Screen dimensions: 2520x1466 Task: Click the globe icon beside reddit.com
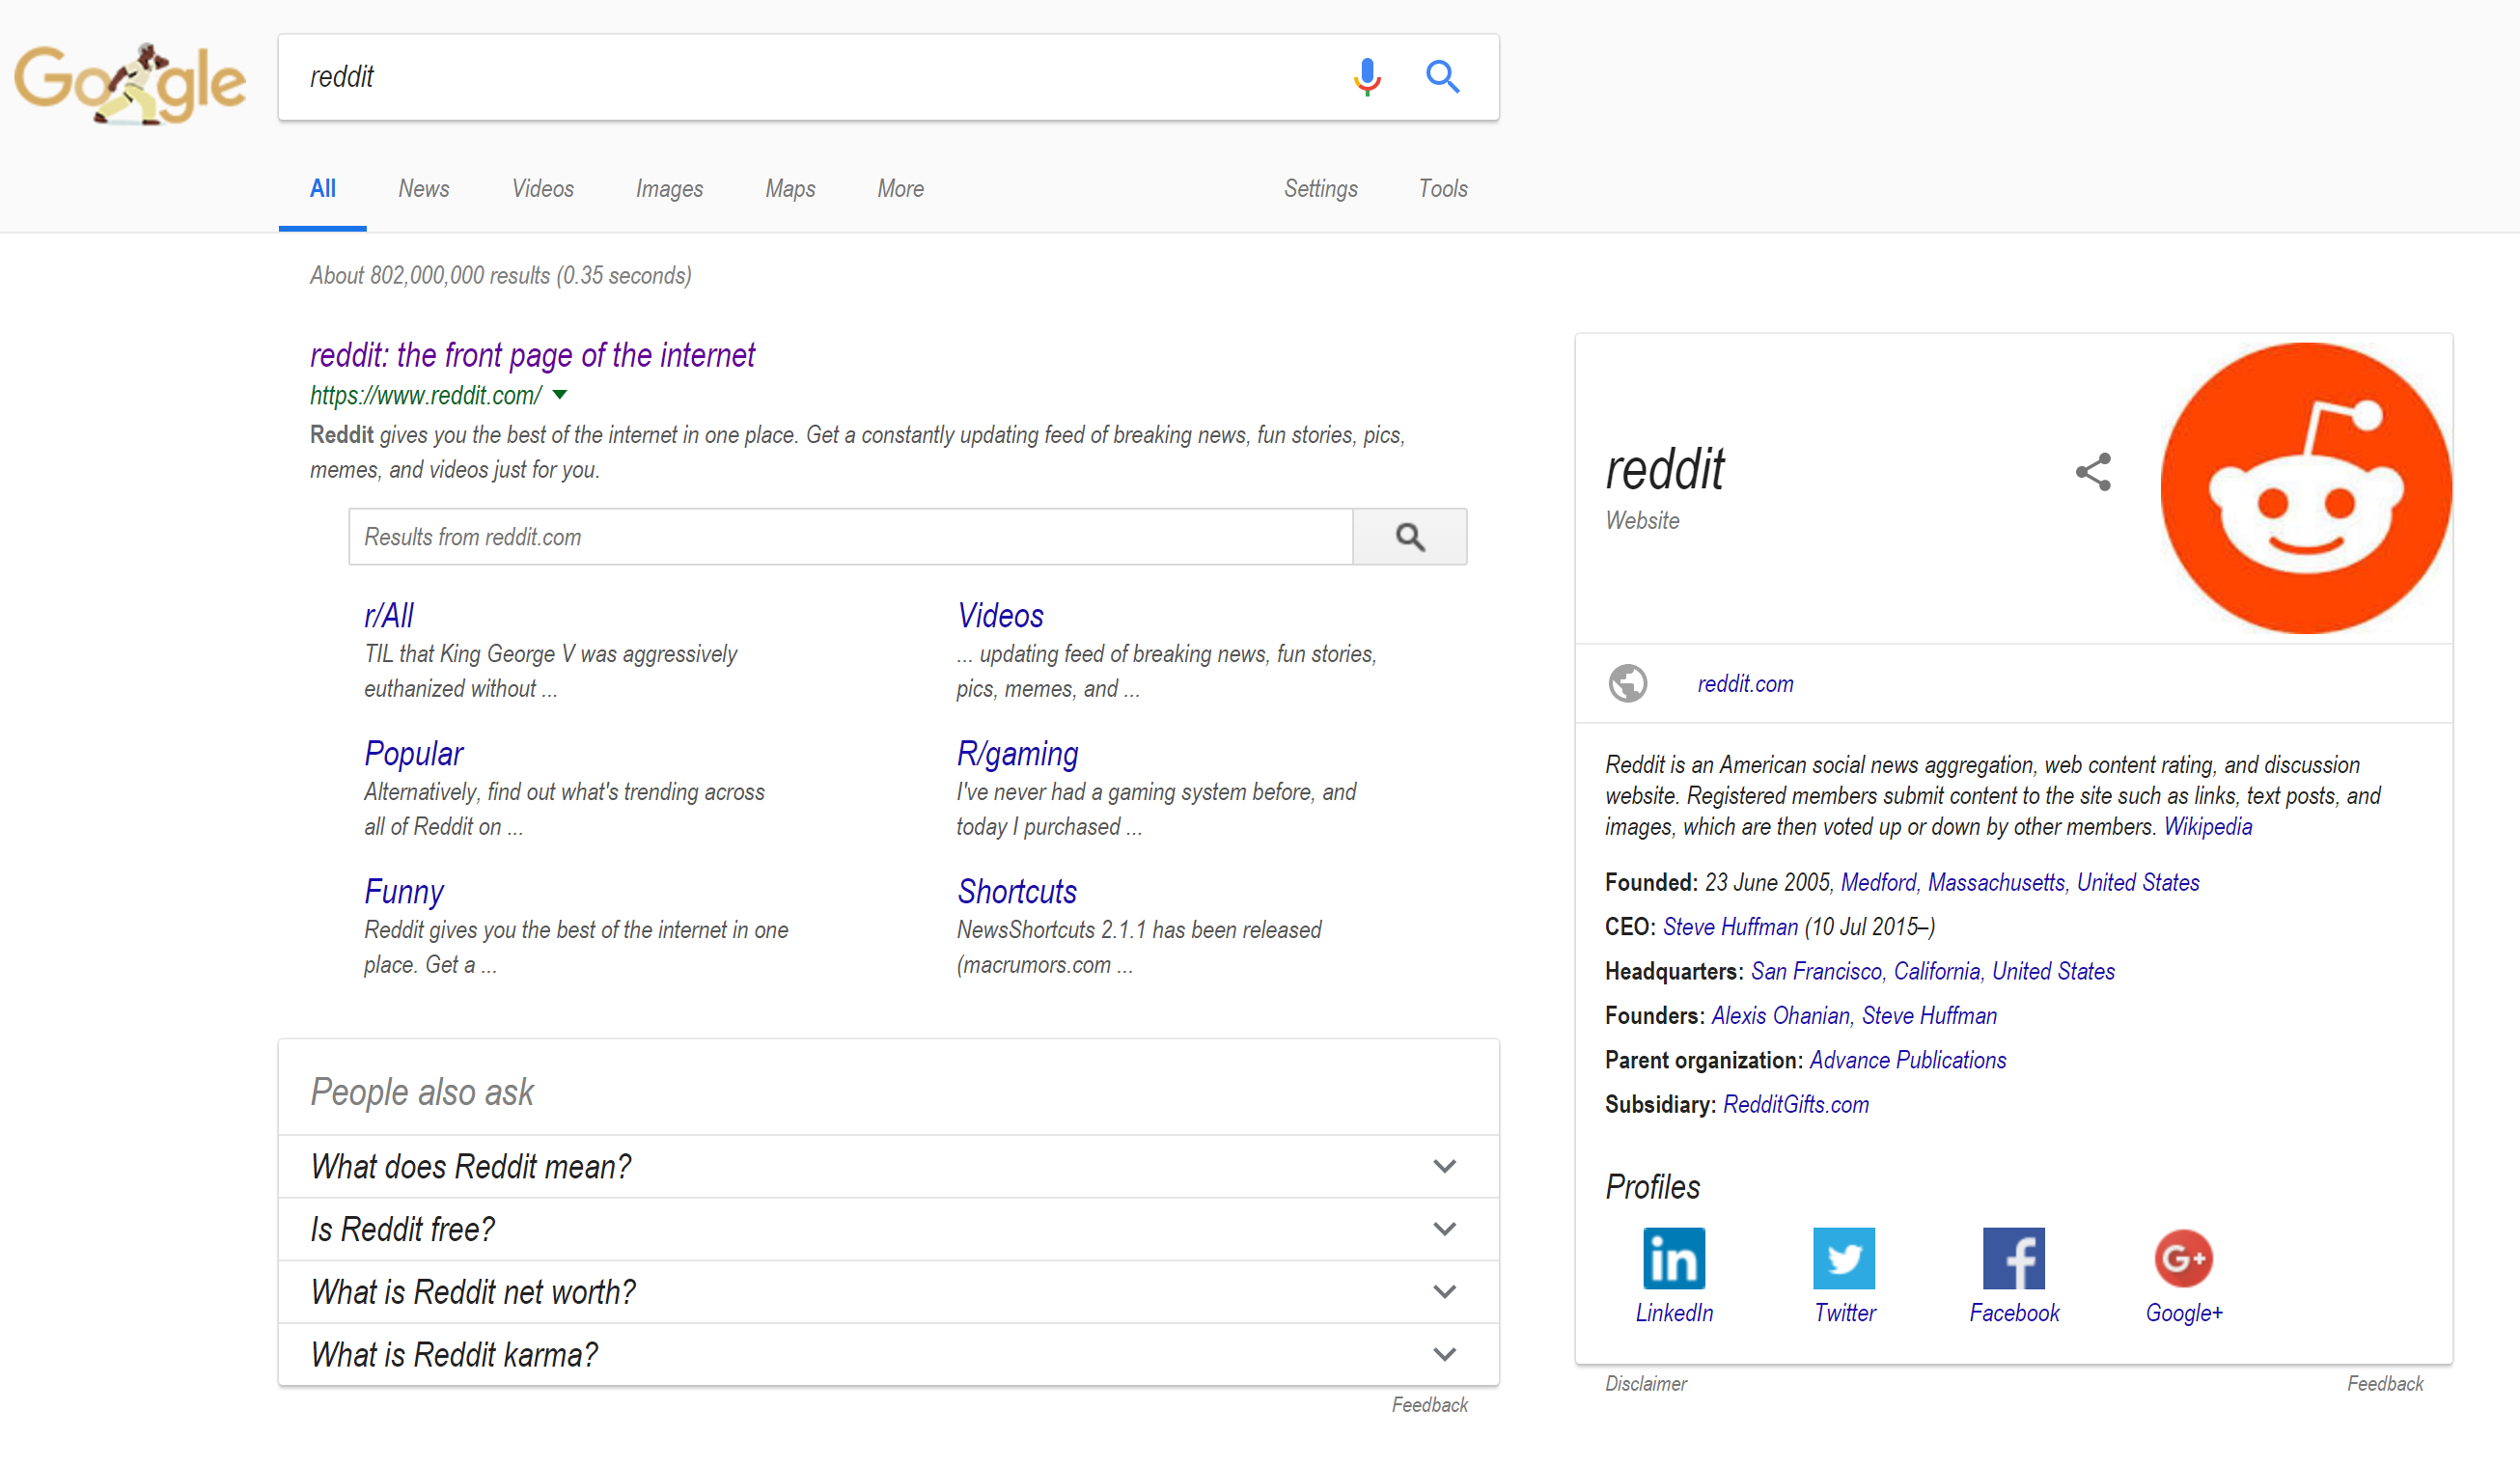1627,683
